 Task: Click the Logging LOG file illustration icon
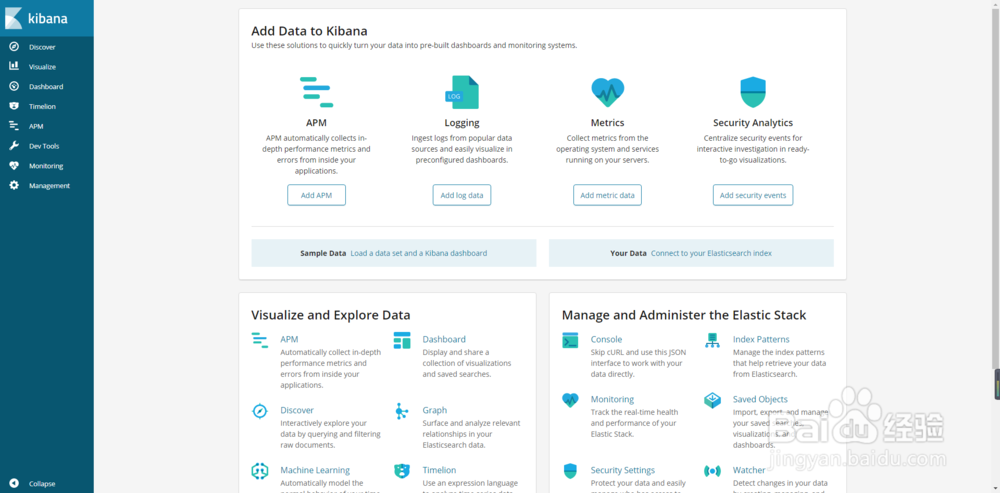462,92
